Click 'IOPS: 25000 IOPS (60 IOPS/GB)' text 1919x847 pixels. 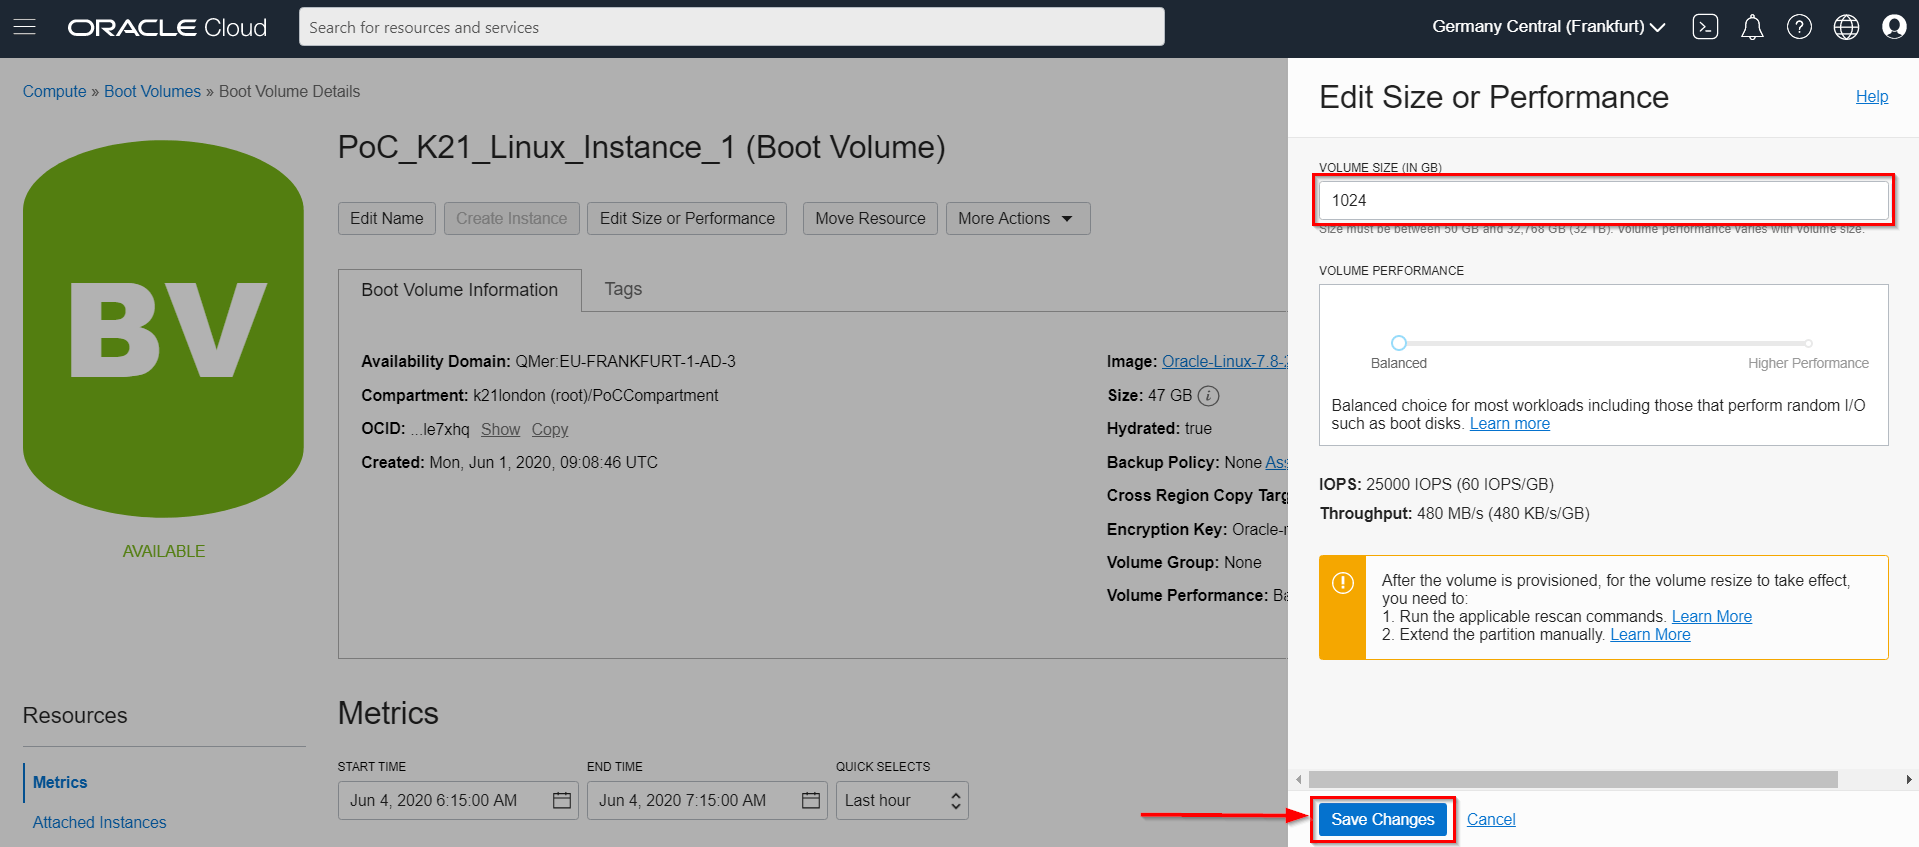[1436, 484]
